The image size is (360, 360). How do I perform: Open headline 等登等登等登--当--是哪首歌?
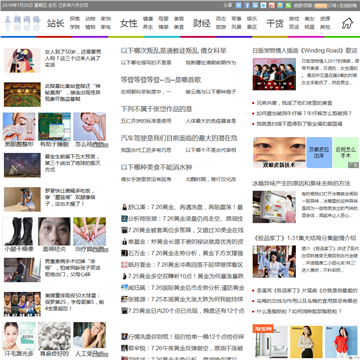click(161, 80)
